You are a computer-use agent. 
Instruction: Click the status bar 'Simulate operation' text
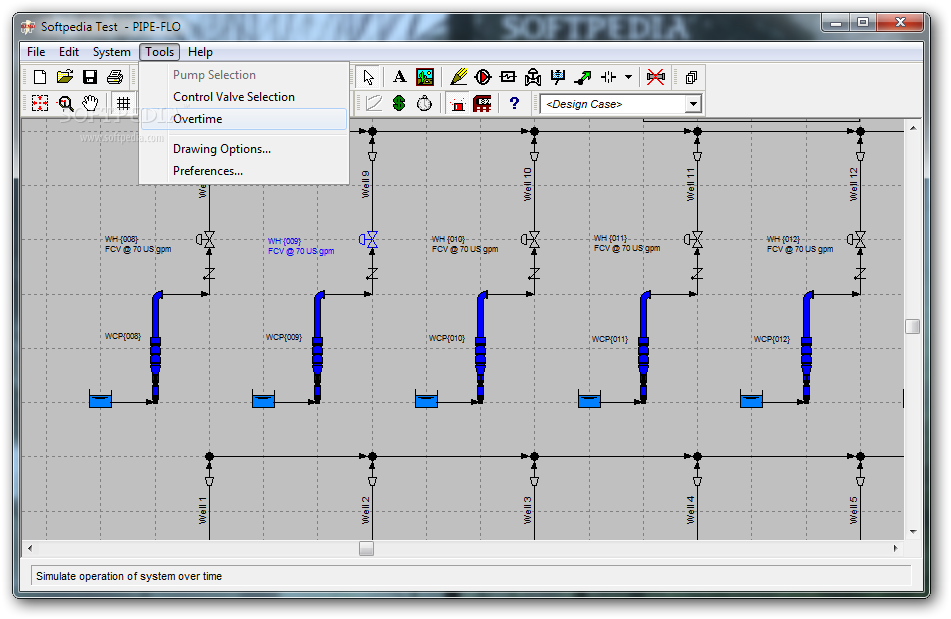[x=129, y=576]
